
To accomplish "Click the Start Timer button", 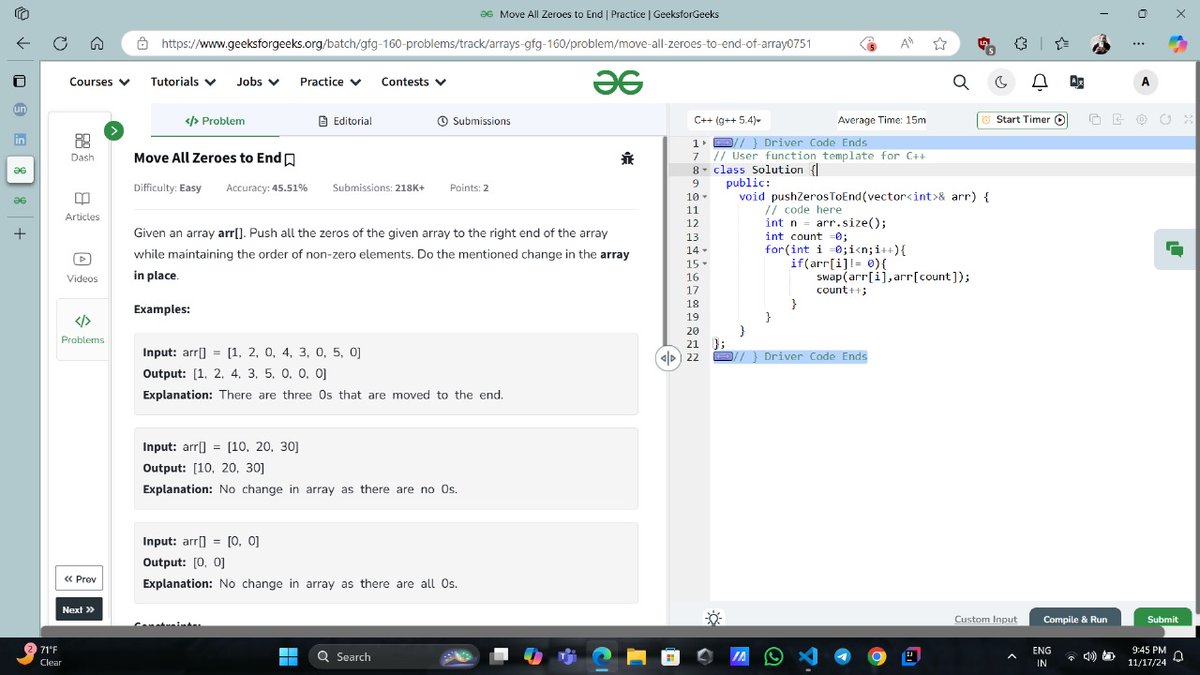I will [1022, 120].
